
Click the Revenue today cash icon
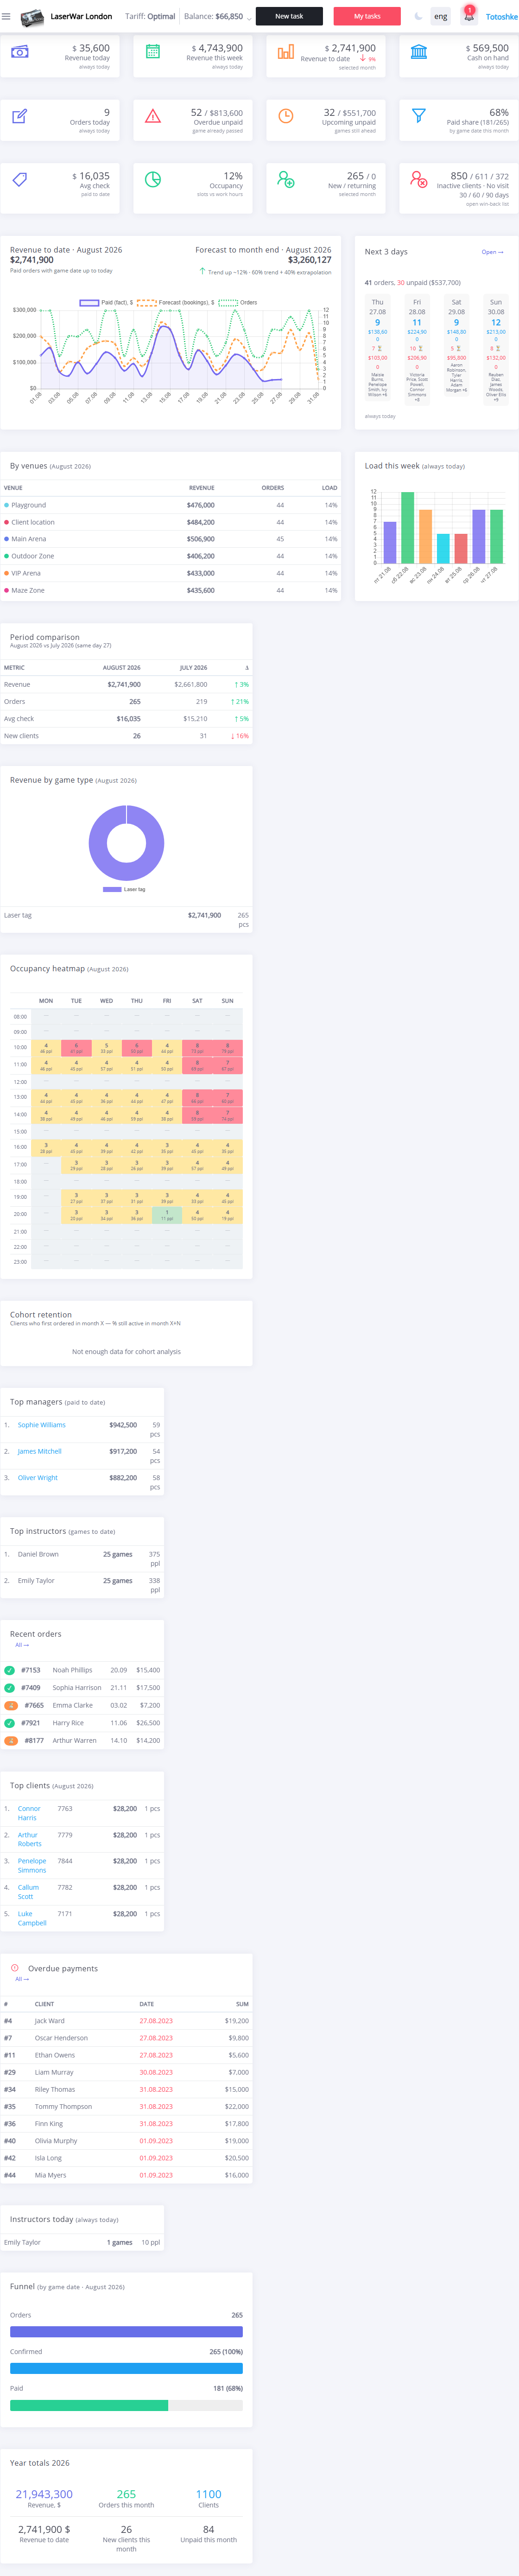19,52
